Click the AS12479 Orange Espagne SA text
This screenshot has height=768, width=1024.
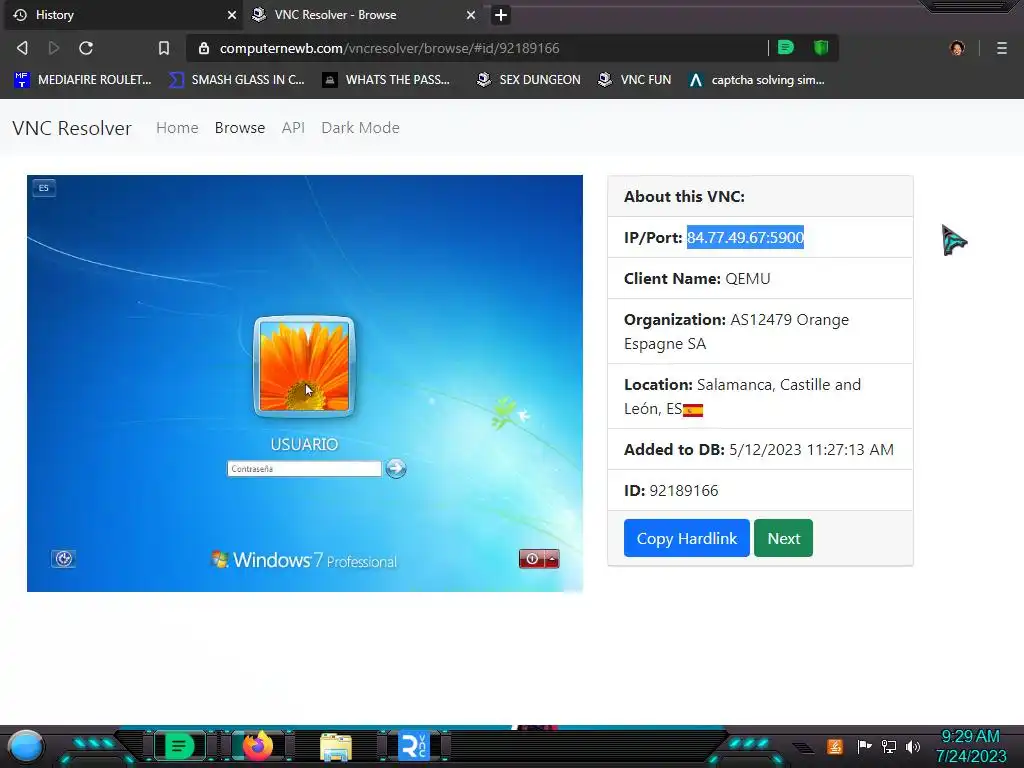click(736, 332)
